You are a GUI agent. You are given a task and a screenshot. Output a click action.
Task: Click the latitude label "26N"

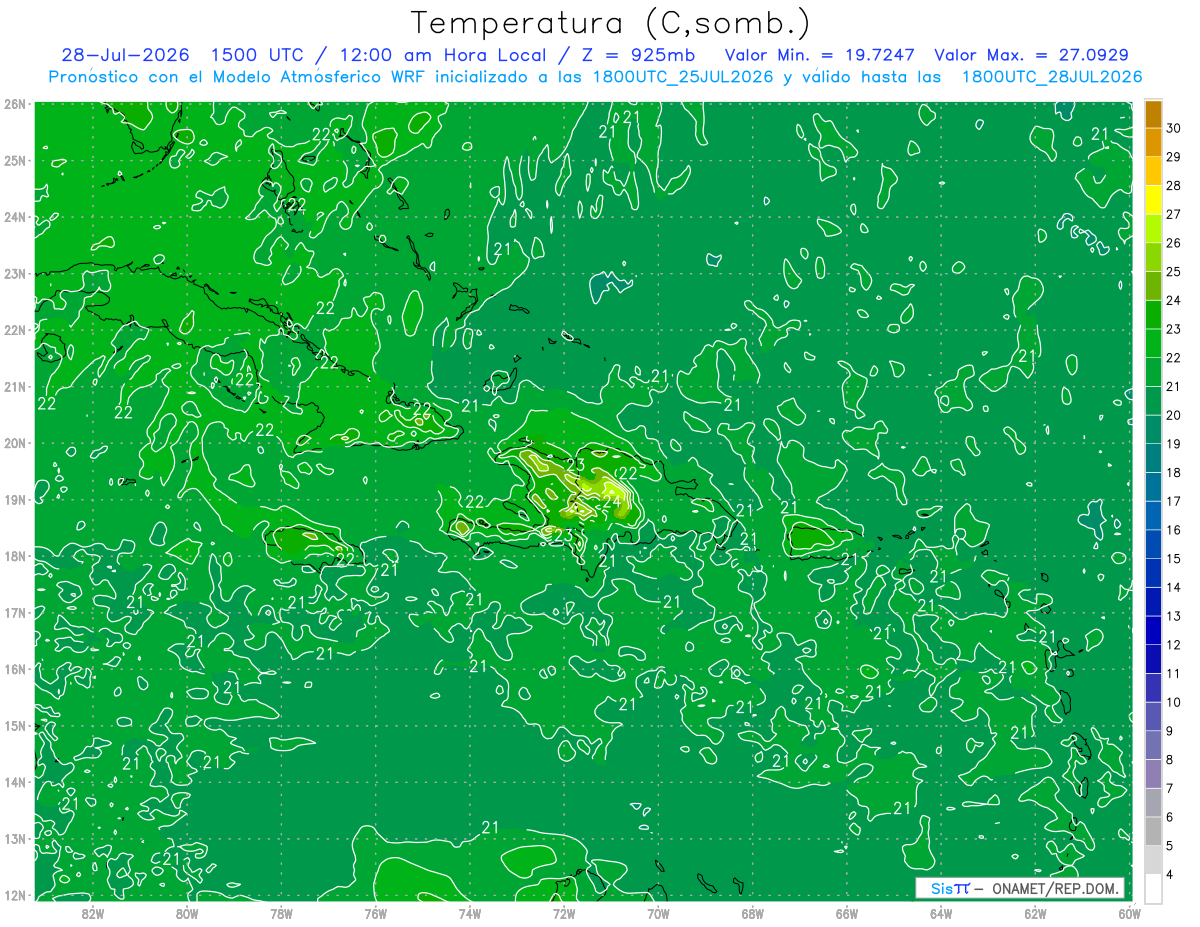(x=15, y=104)
